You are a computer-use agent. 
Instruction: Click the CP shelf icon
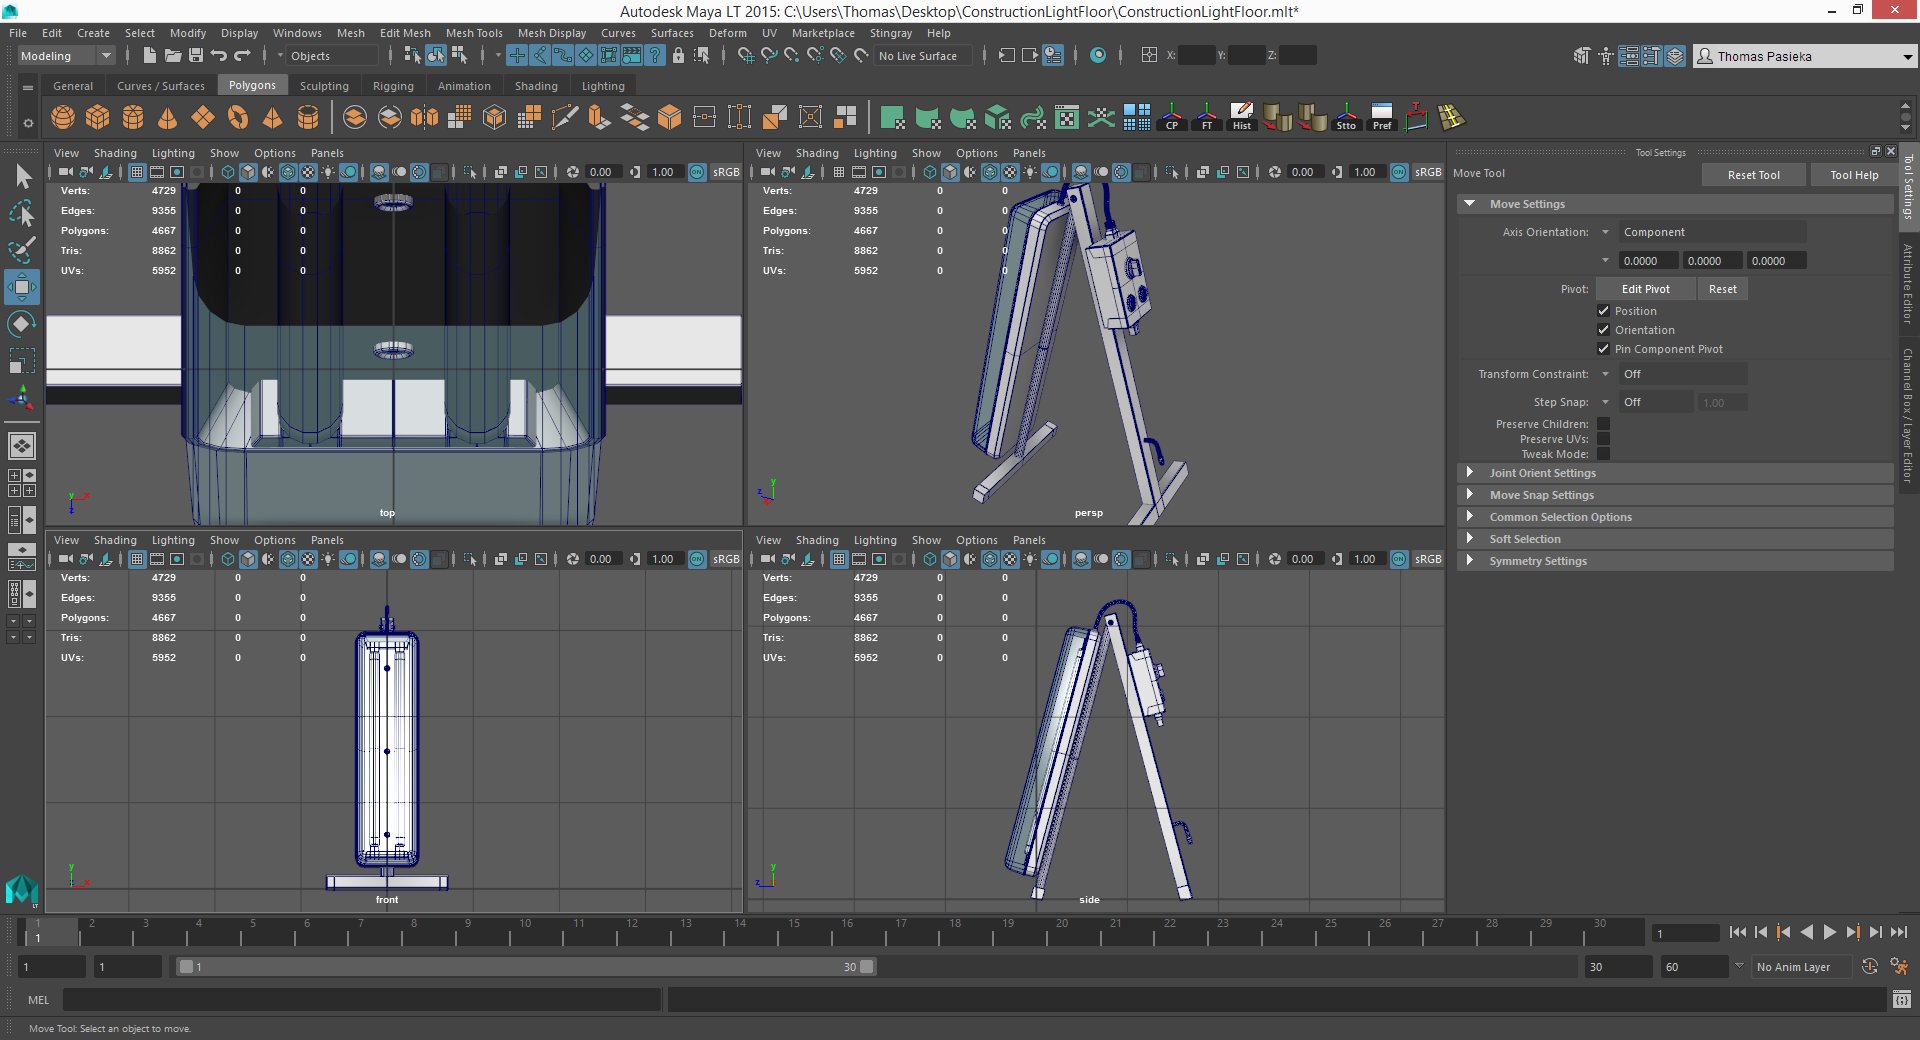click(x=1171, y=117)
